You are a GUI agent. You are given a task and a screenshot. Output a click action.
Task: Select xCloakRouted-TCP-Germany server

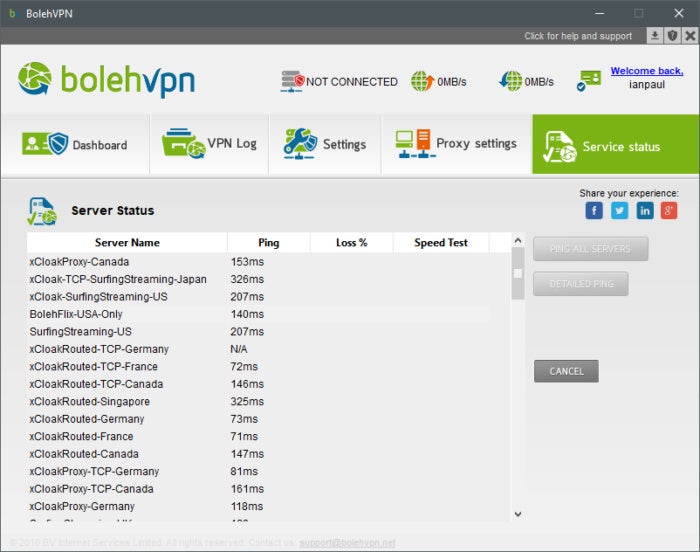point(269,349)
